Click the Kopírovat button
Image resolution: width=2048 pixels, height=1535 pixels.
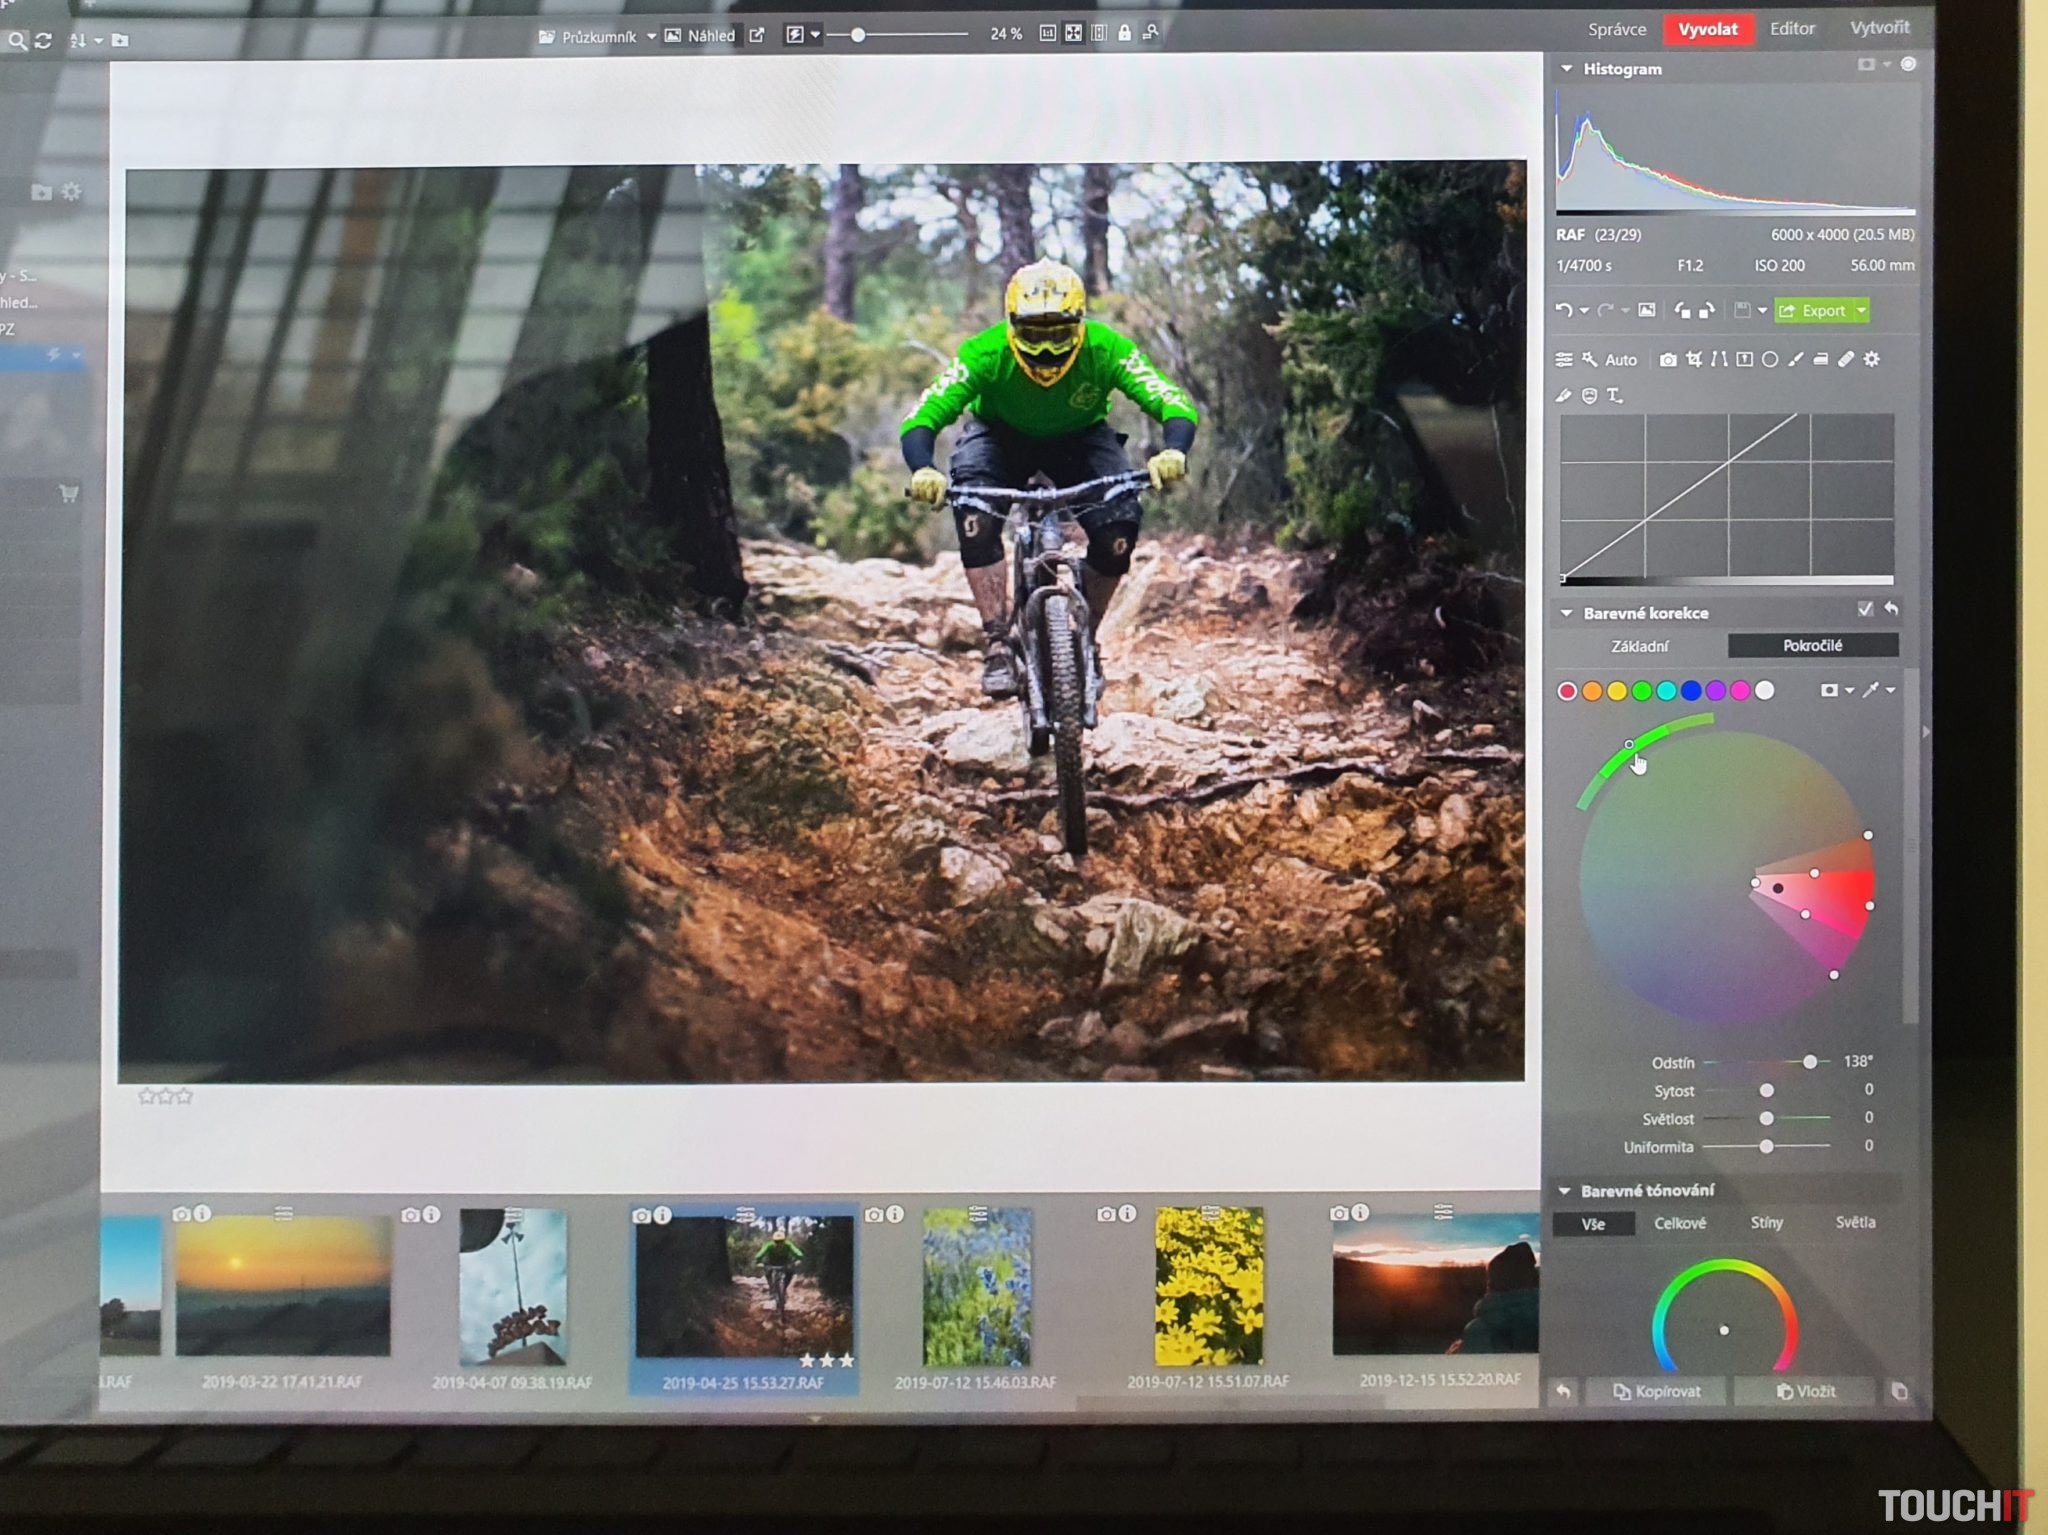point(1656,1391)
